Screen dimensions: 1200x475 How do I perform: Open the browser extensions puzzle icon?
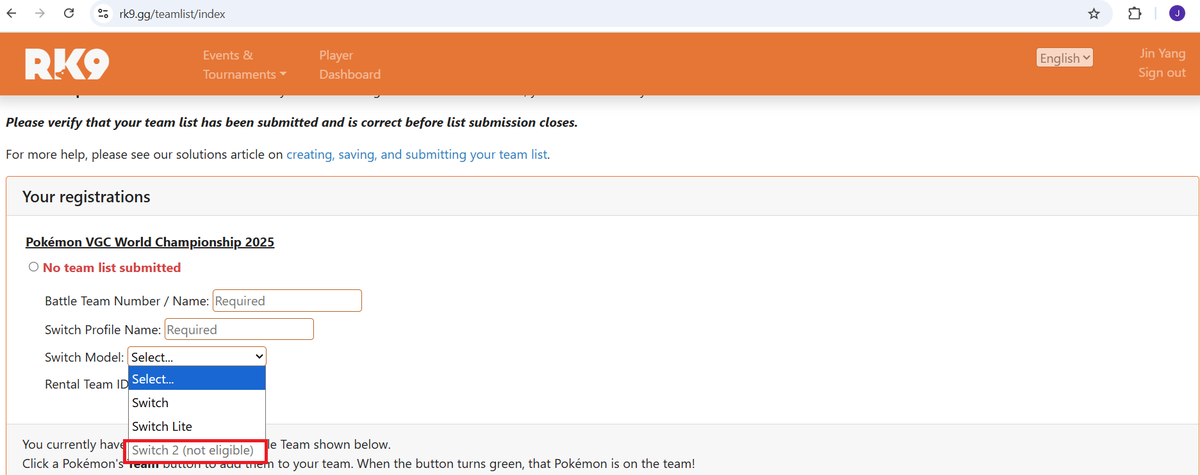1134,14
